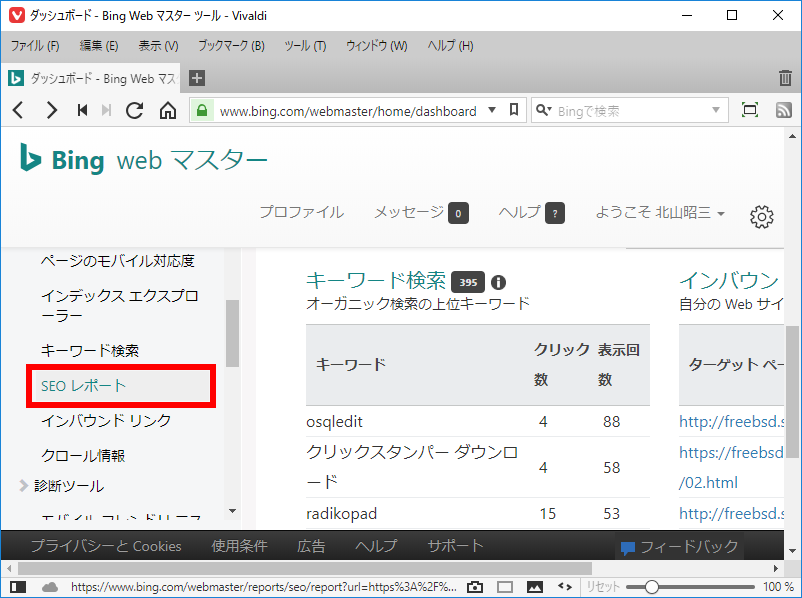Open new tab with plus button

pos(197,78)
